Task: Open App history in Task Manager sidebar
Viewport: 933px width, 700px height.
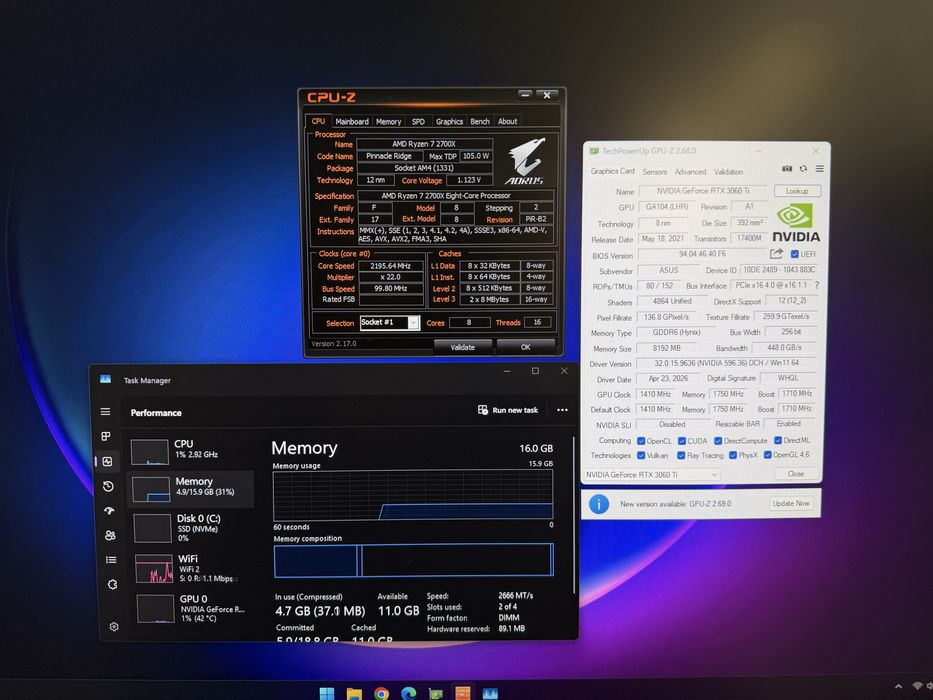Action: (x=108, y=486)
